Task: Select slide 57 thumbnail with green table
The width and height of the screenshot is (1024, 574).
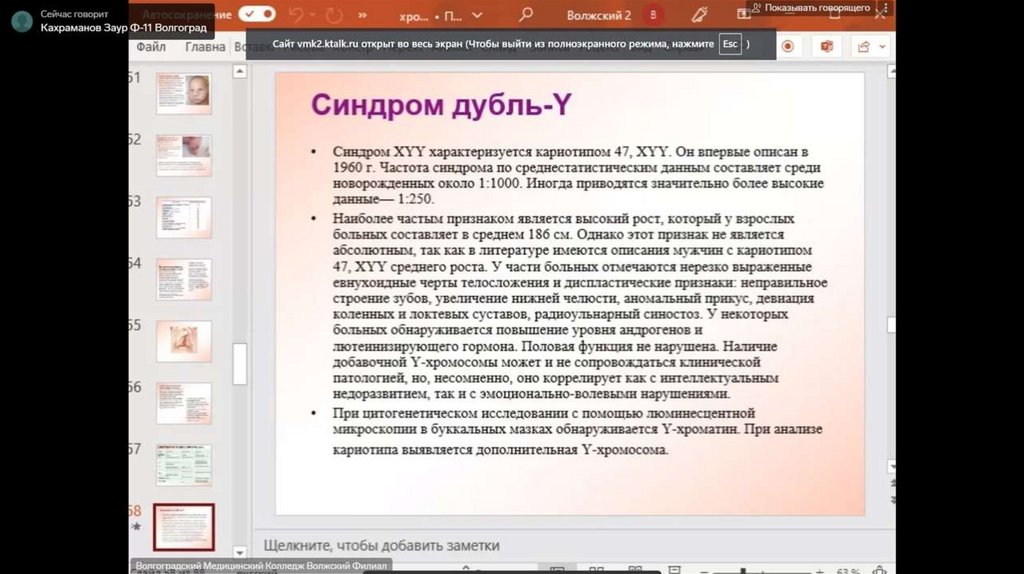Action: pyautogui.click(x=184, y=465)
